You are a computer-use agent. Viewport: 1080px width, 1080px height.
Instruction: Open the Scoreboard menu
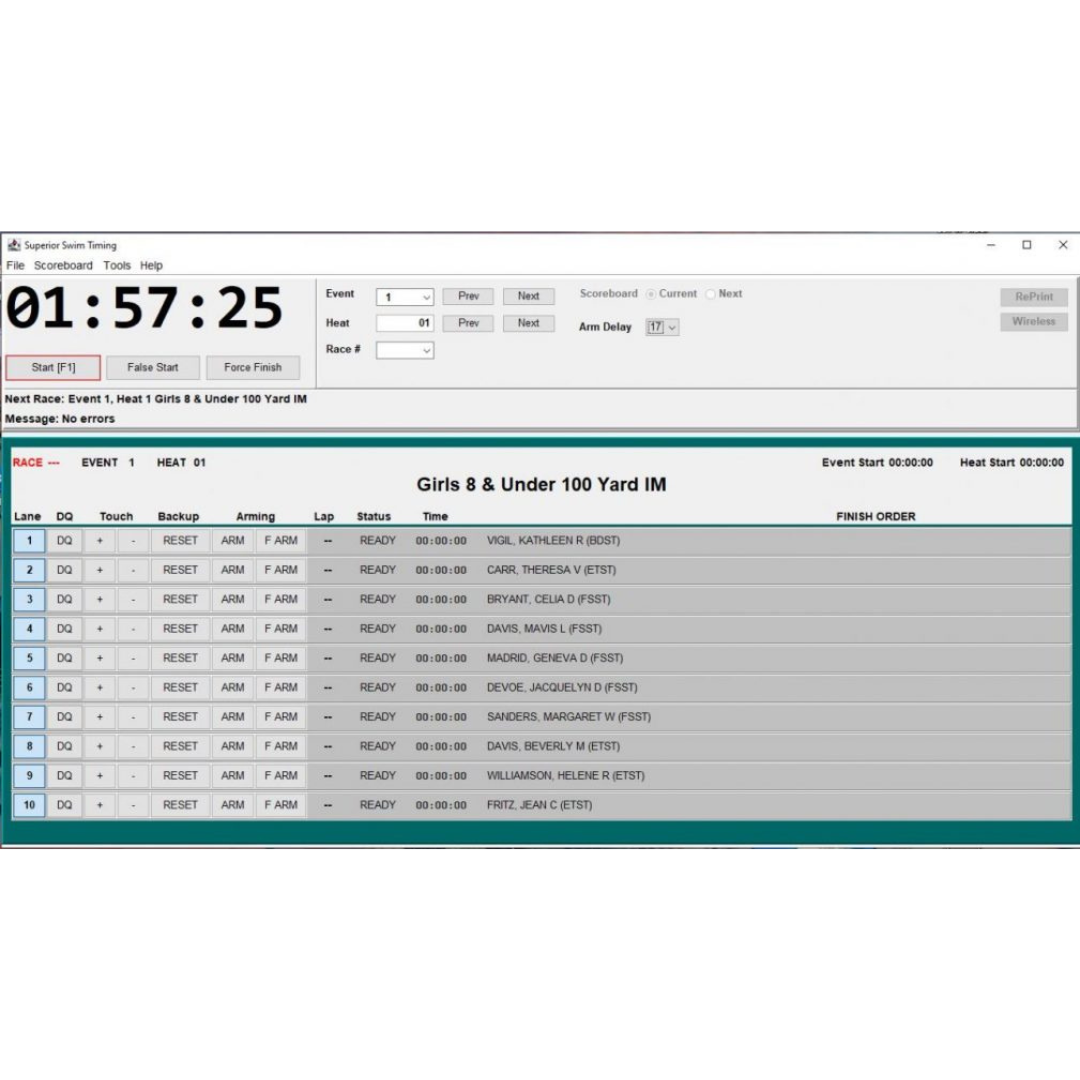point(64,265)
